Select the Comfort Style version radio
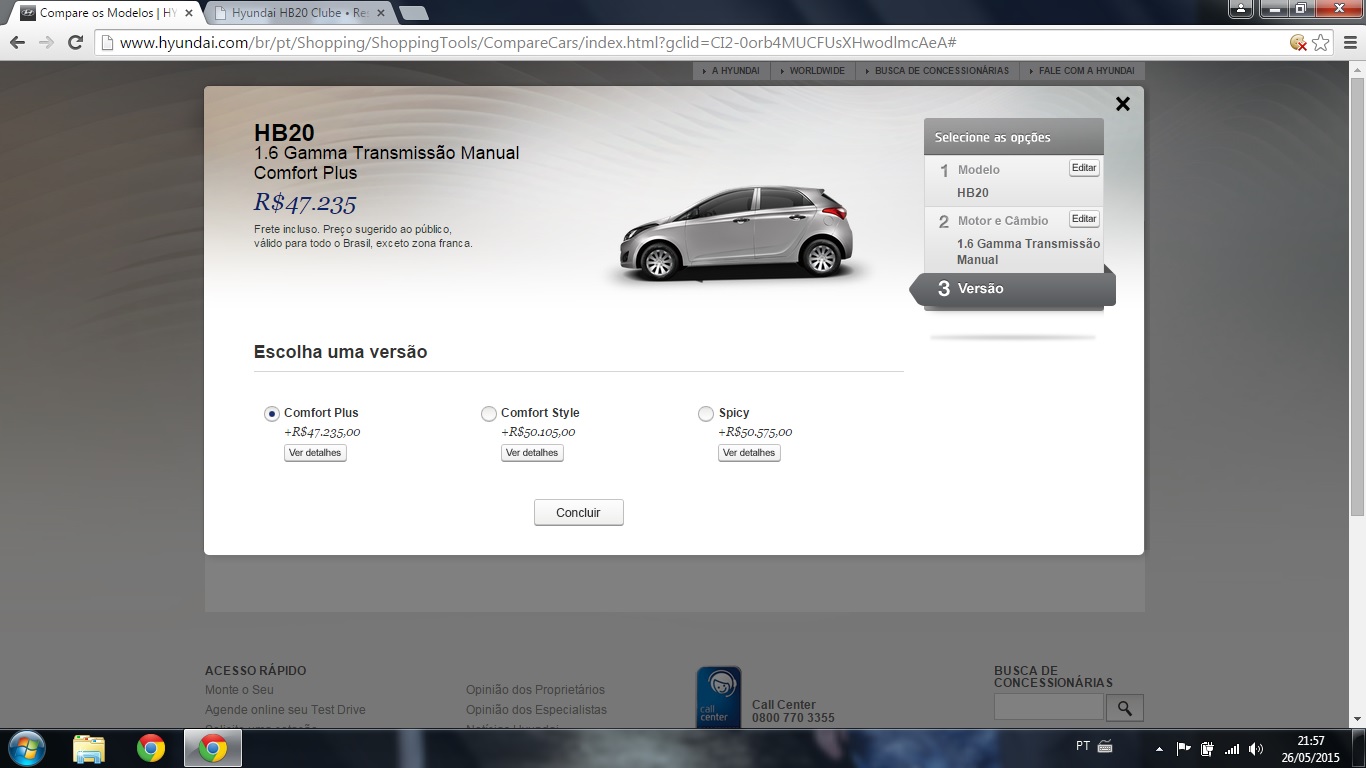 (489, 414)
